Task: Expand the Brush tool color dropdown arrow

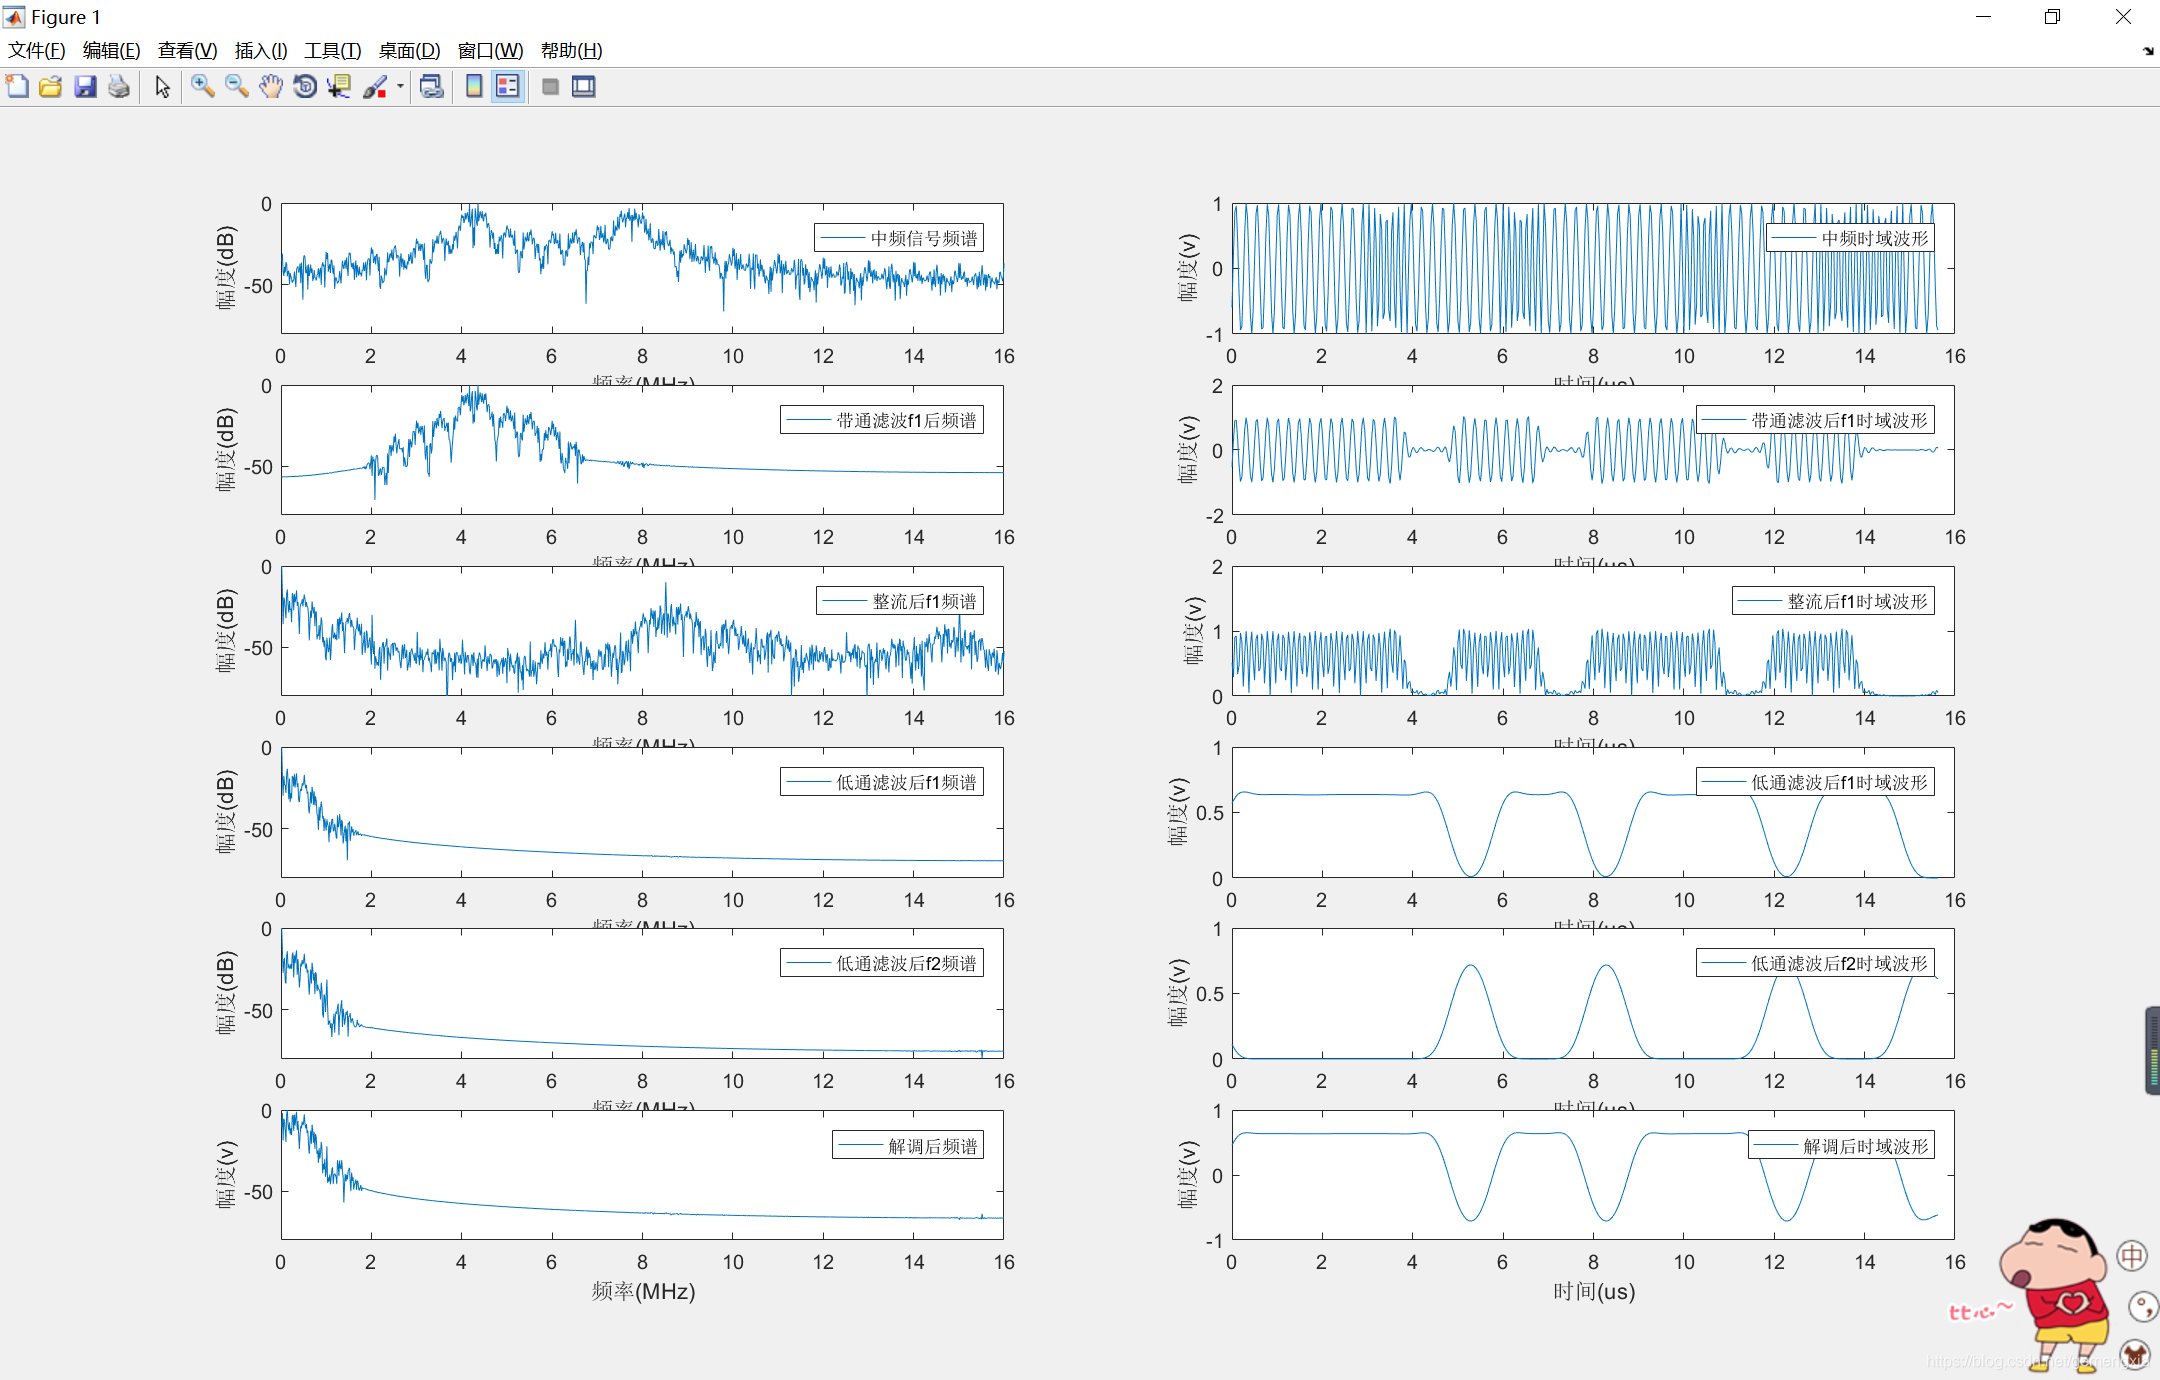Action: click(400, 87)
